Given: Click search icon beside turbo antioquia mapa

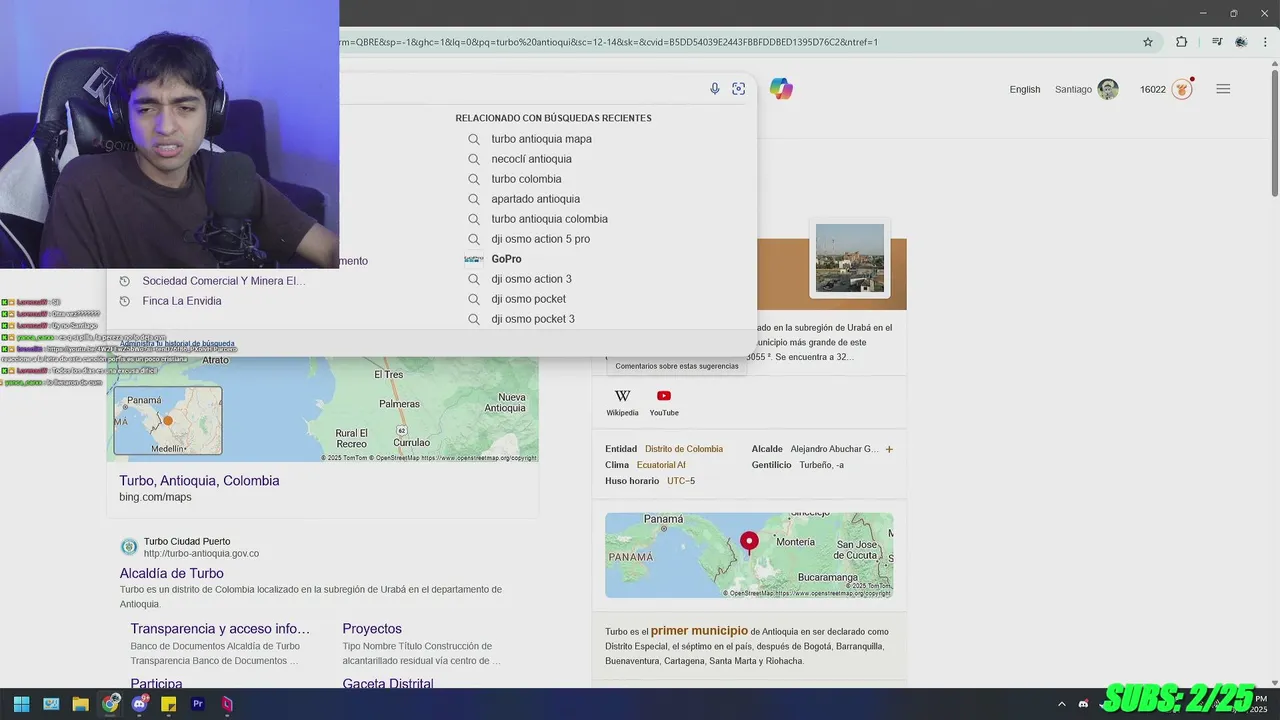Looking at the screenshot, I should (474, 139).
